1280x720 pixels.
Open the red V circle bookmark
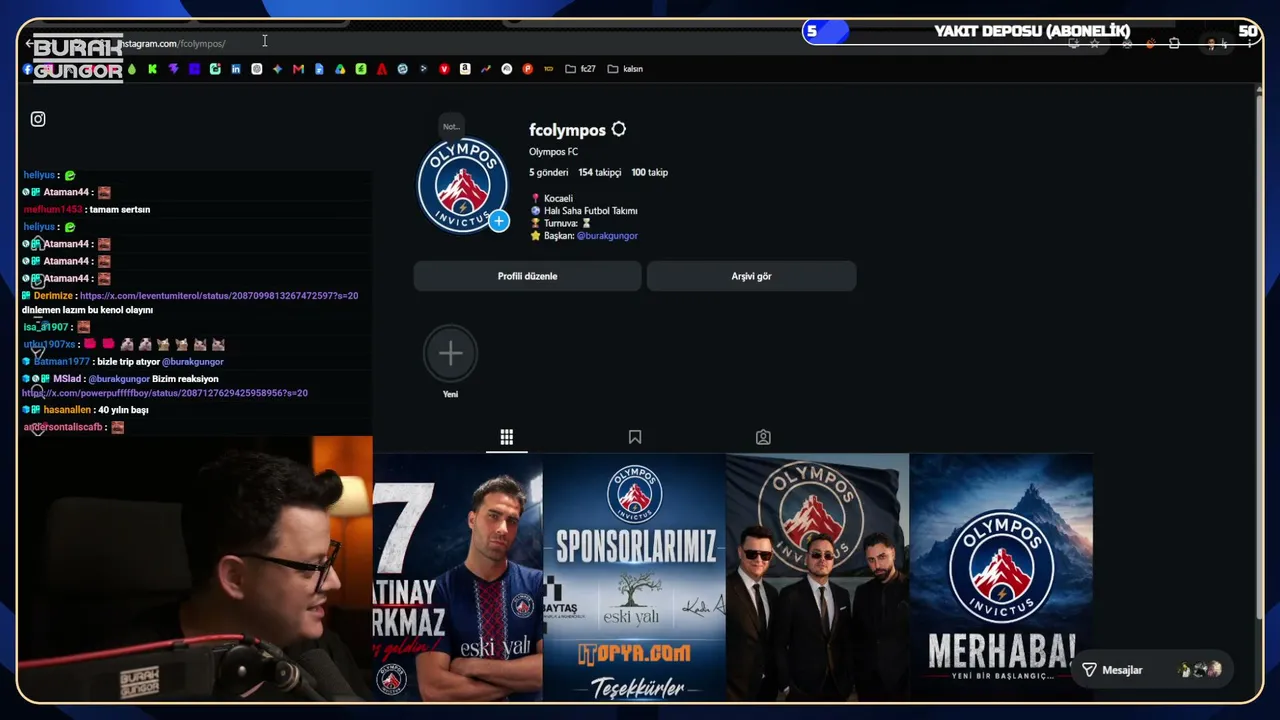pyautogui.click(x=444, y=69)
